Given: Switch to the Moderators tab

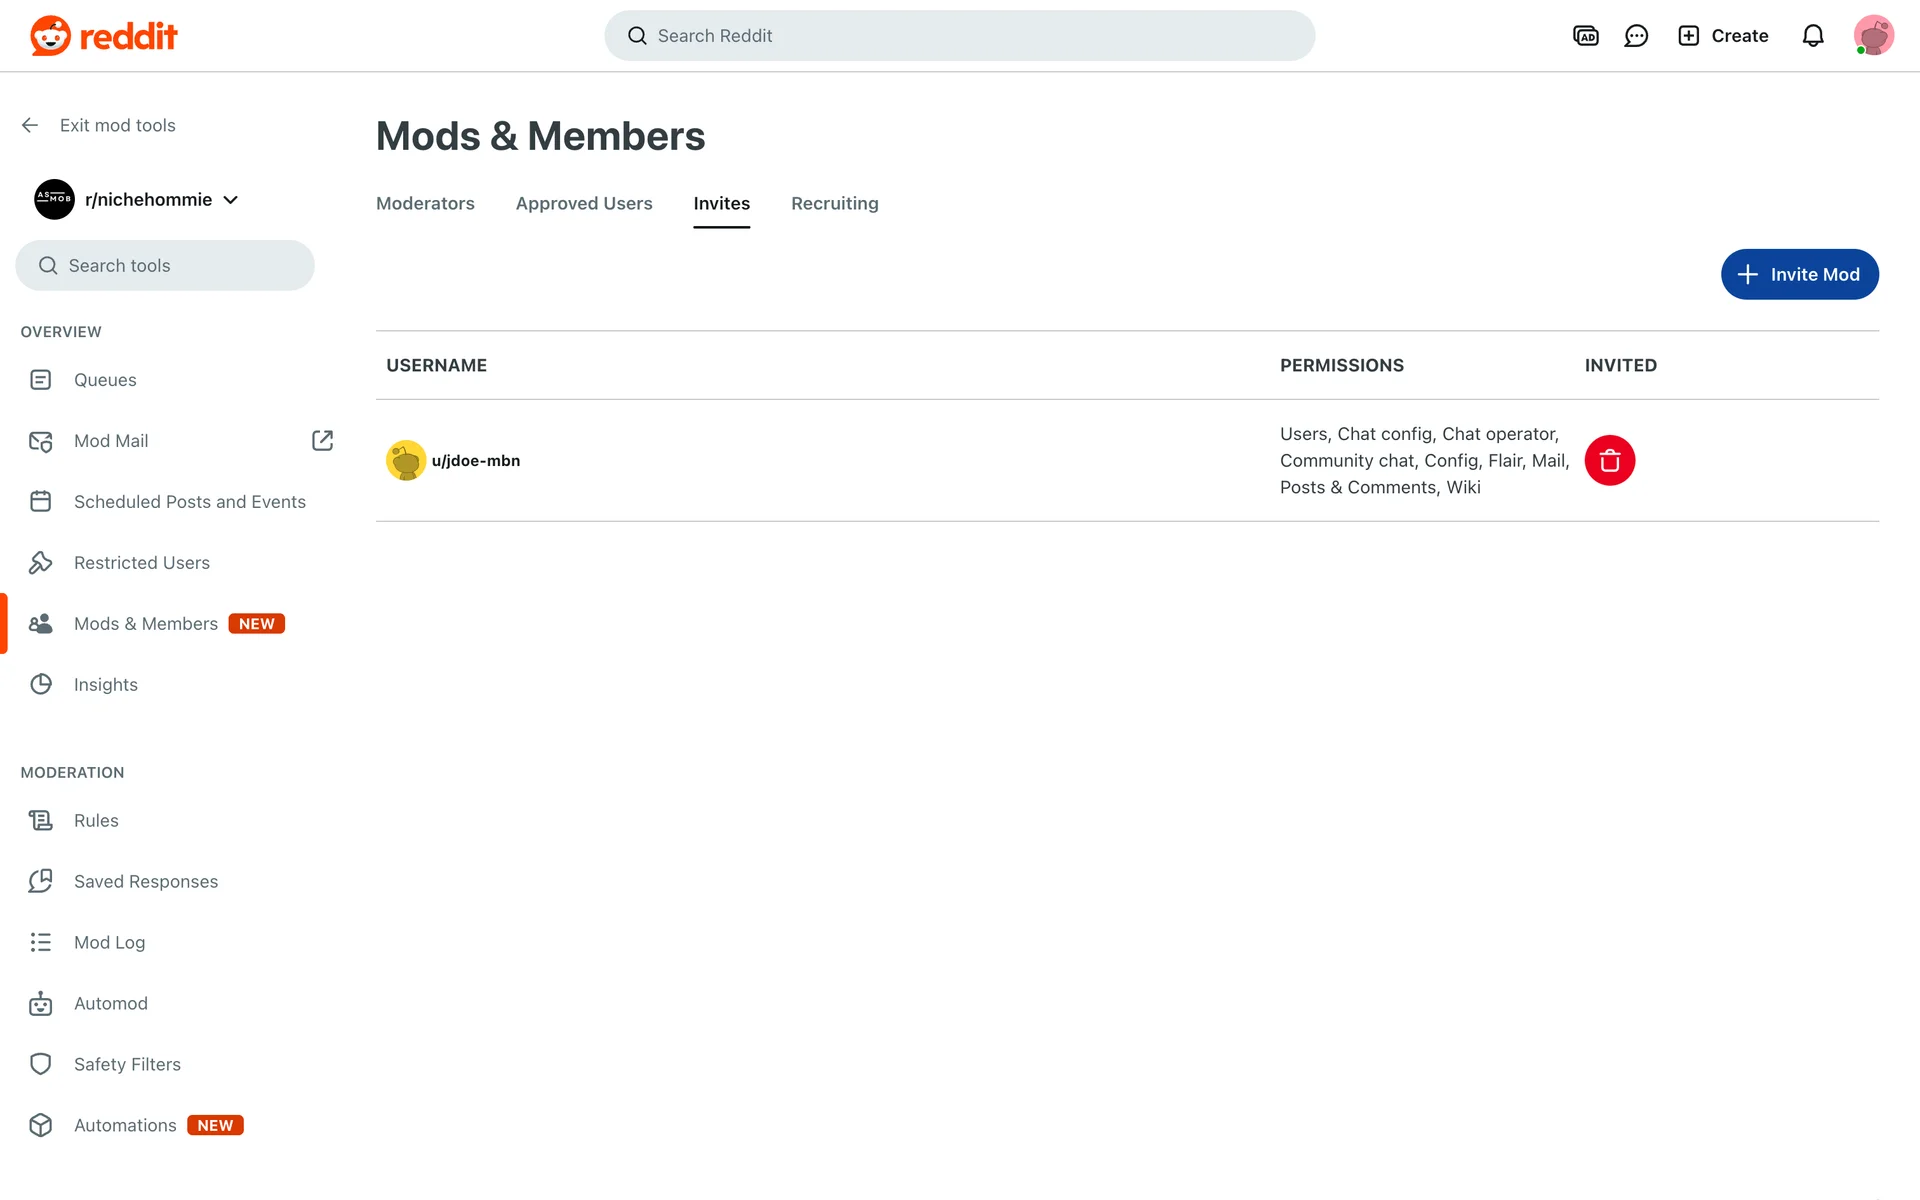Looking at the screenshot, I should coord(425,204).
